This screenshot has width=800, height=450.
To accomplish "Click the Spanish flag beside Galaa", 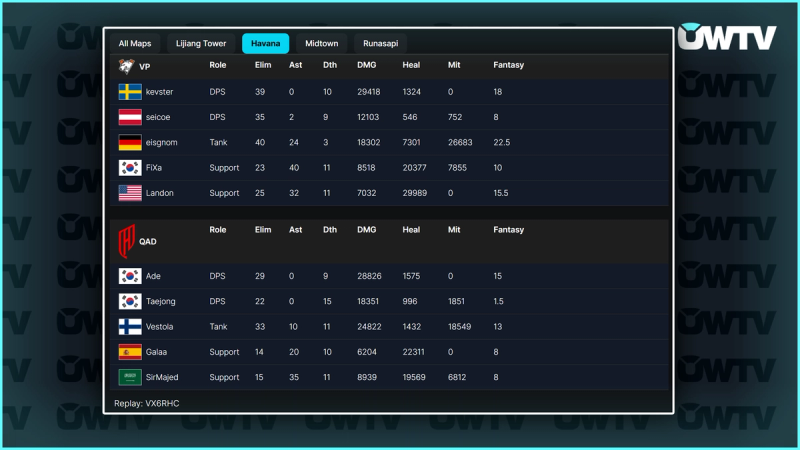I will pos(130,352).
